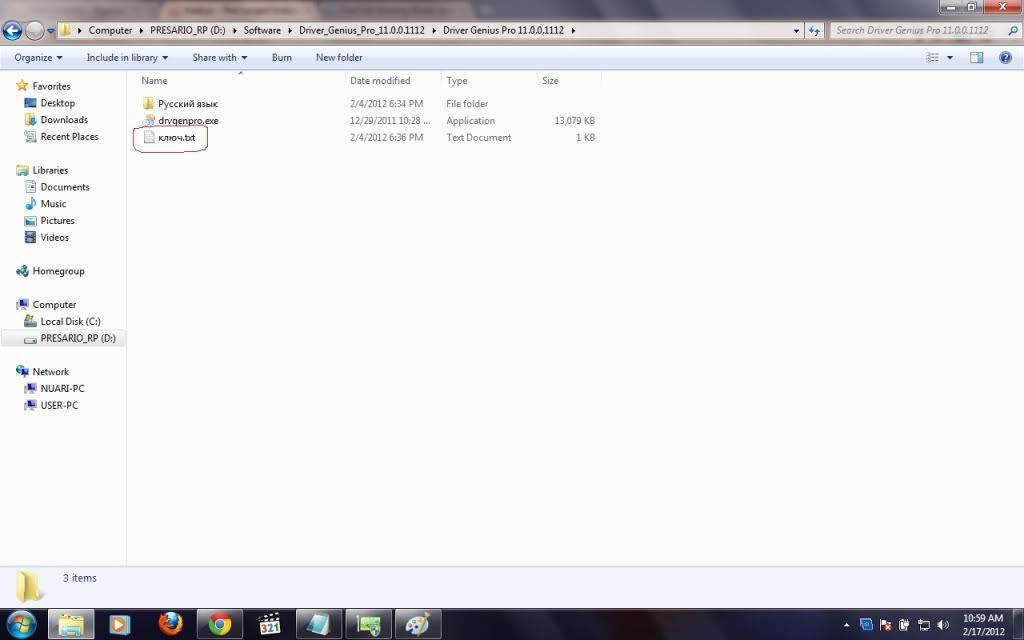This screenshot has width=1024, height=640.
Task: Open the Videos library
Action: 54,238
